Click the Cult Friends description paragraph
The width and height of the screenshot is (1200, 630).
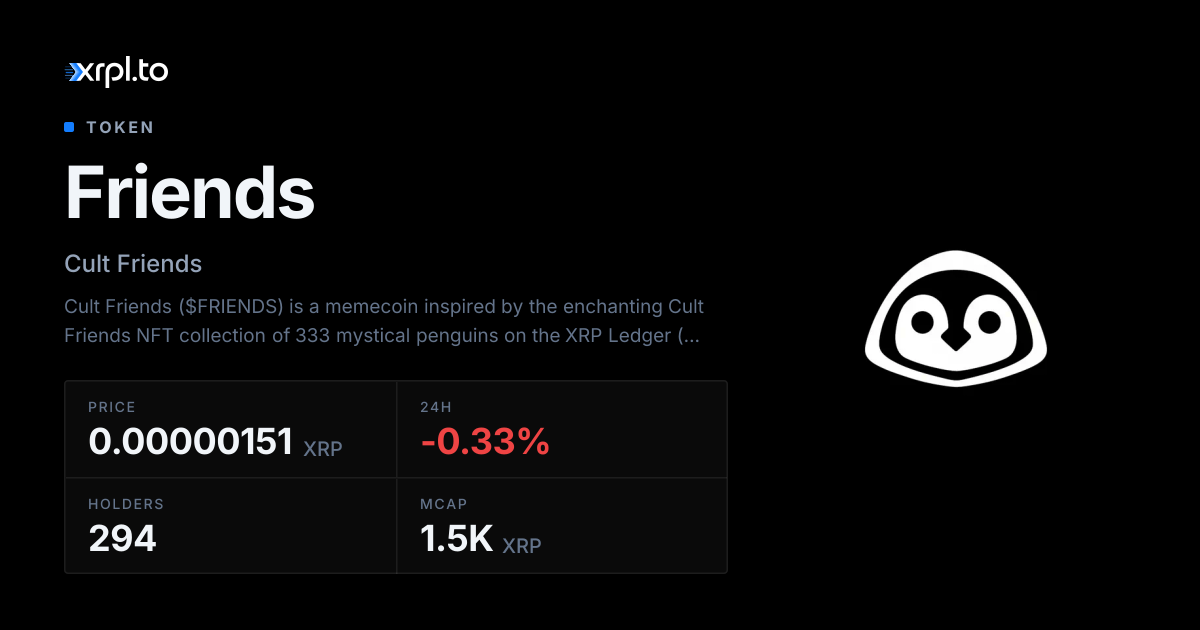[384, 320]
